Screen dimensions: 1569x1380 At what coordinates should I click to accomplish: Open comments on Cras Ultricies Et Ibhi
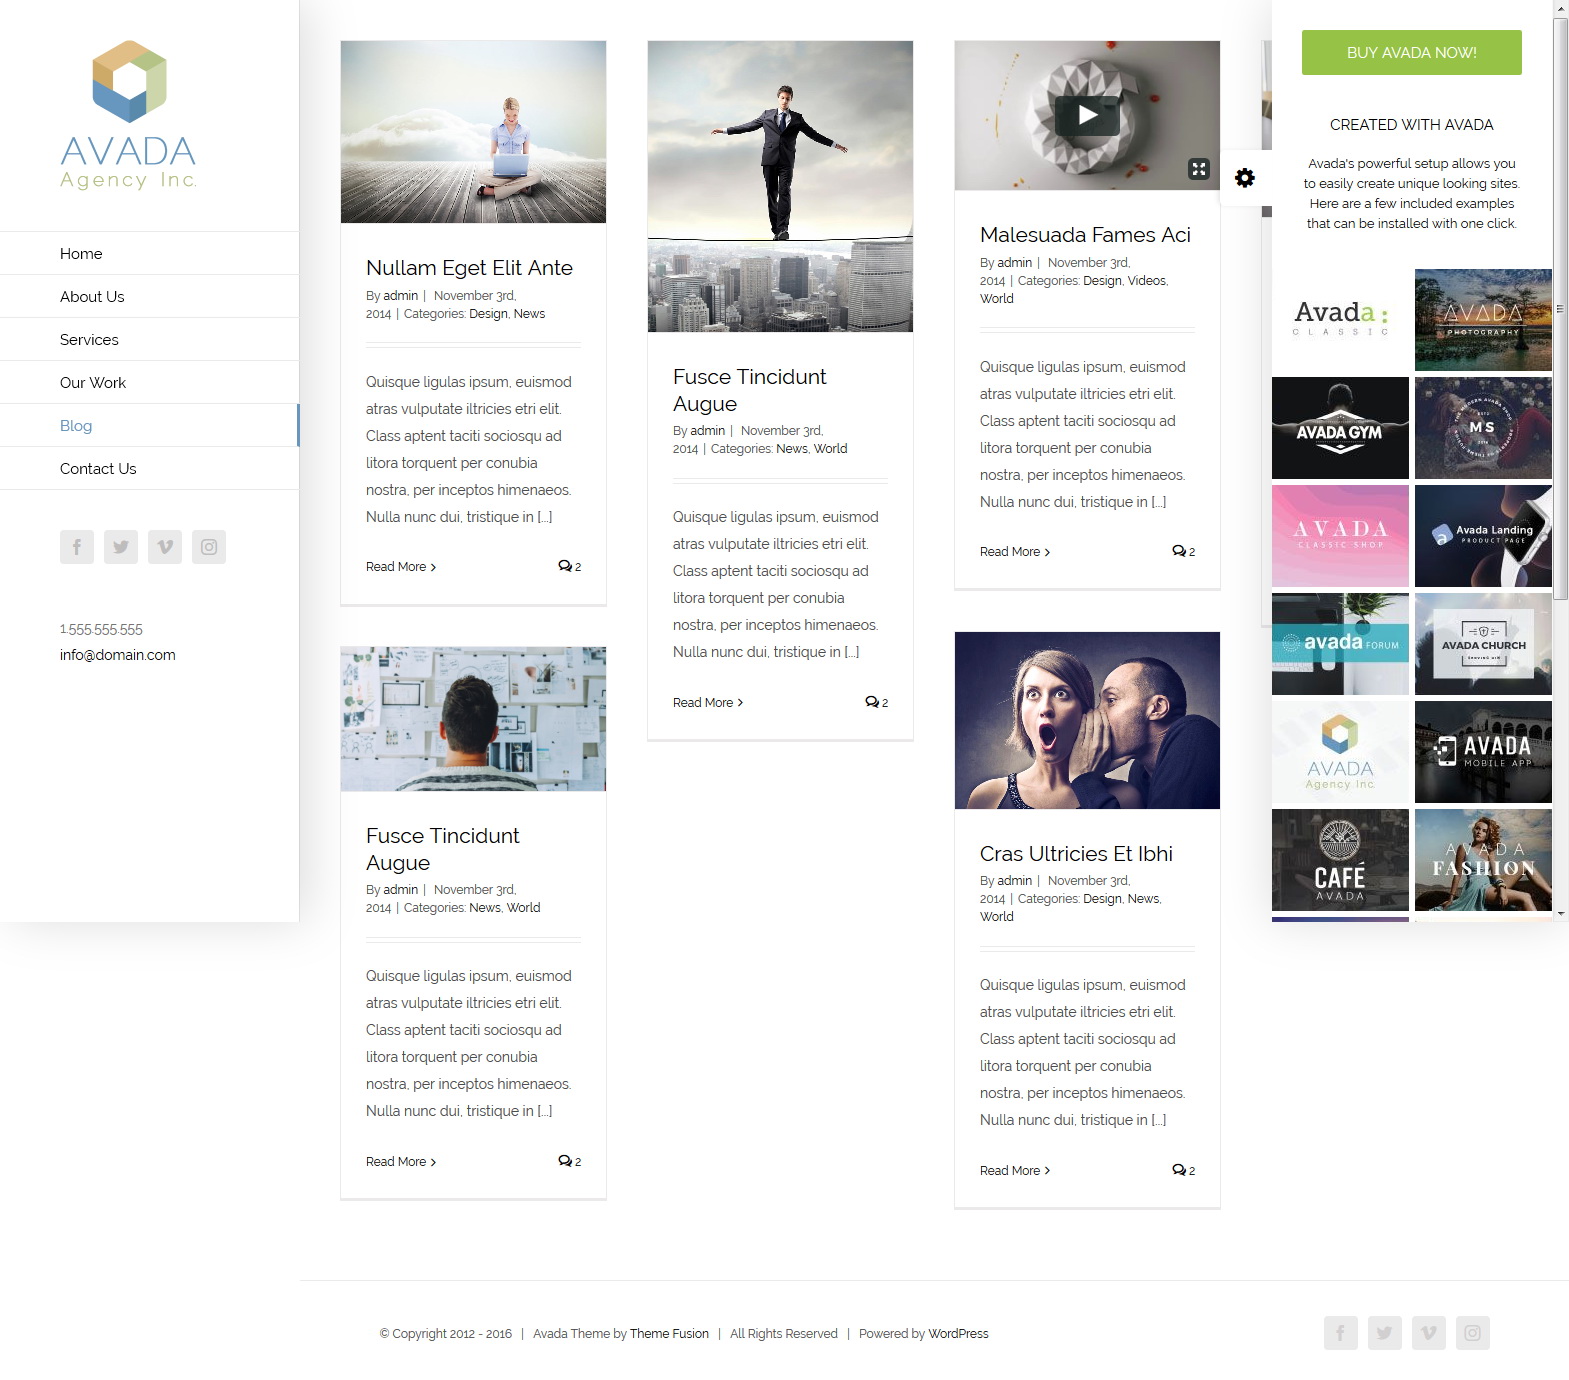(1184, 1170)
